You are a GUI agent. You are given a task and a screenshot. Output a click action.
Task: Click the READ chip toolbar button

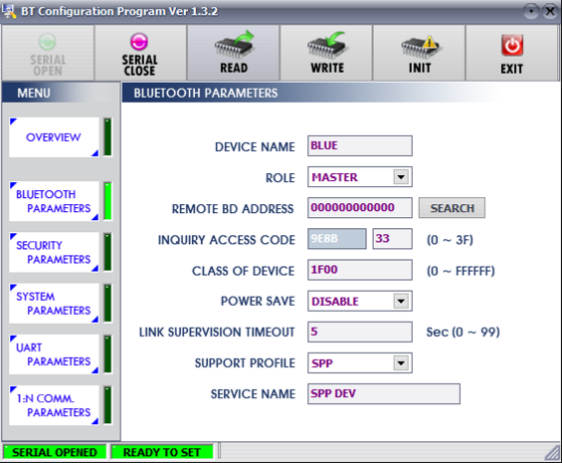coord(233,53)
